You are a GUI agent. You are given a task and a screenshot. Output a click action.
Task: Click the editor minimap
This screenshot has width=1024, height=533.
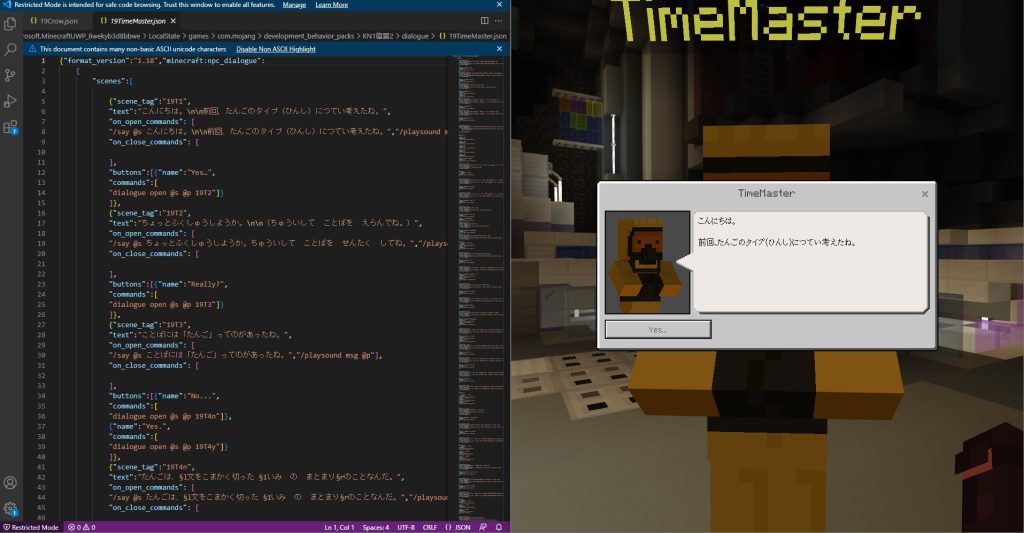(x=481, y=287)
